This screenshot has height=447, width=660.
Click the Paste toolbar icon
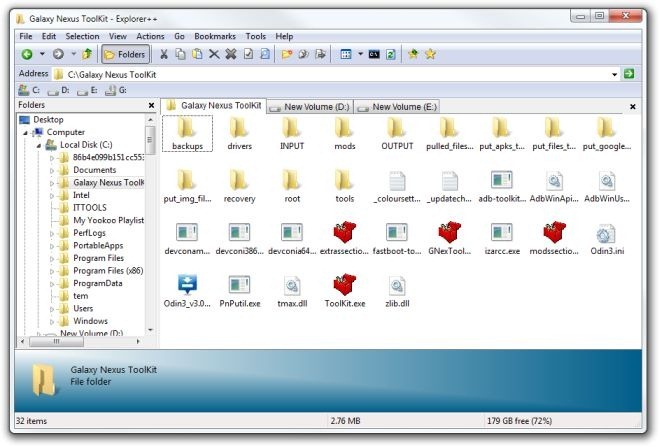pyautogui.click(x=197, y=54)
